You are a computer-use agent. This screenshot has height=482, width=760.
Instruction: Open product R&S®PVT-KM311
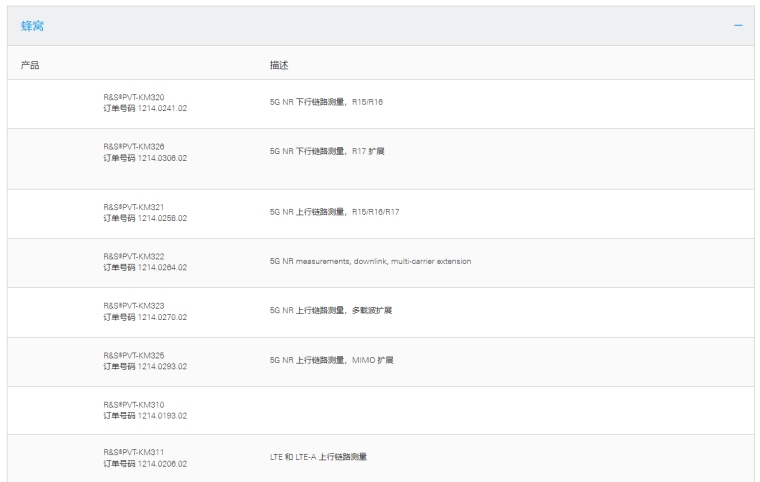pos(134,452)
